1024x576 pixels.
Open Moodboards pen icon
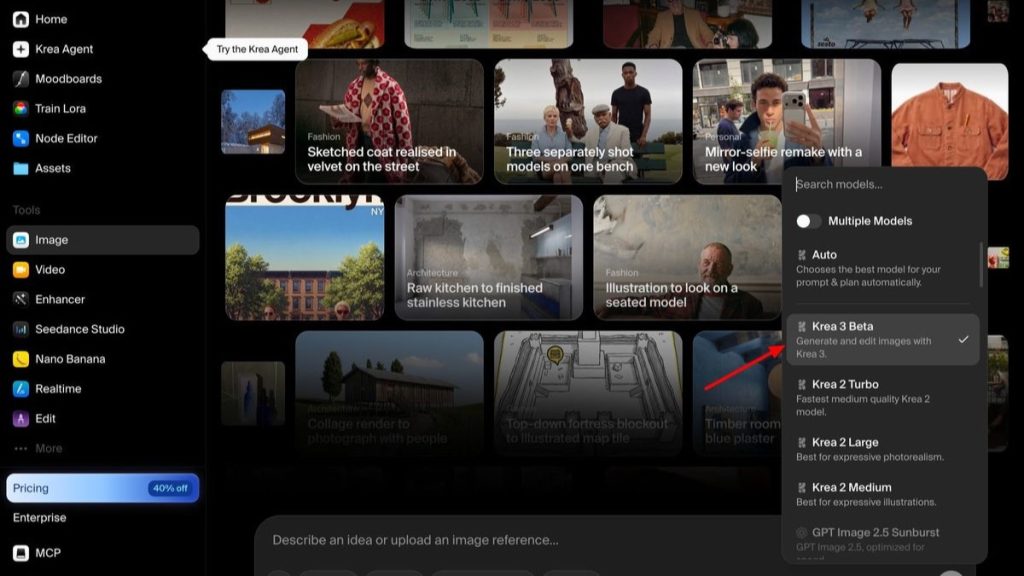[20, 79]
